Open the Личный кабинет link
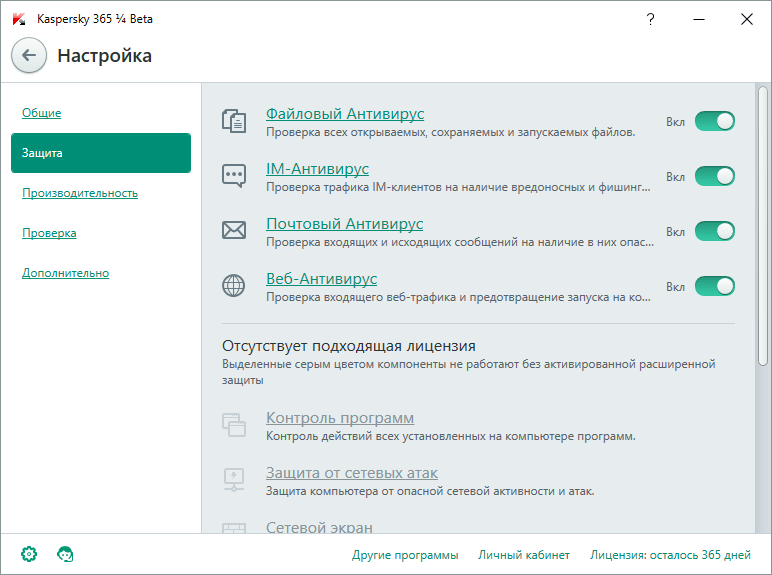Screen dimensions: 772x575 (524, 555)
